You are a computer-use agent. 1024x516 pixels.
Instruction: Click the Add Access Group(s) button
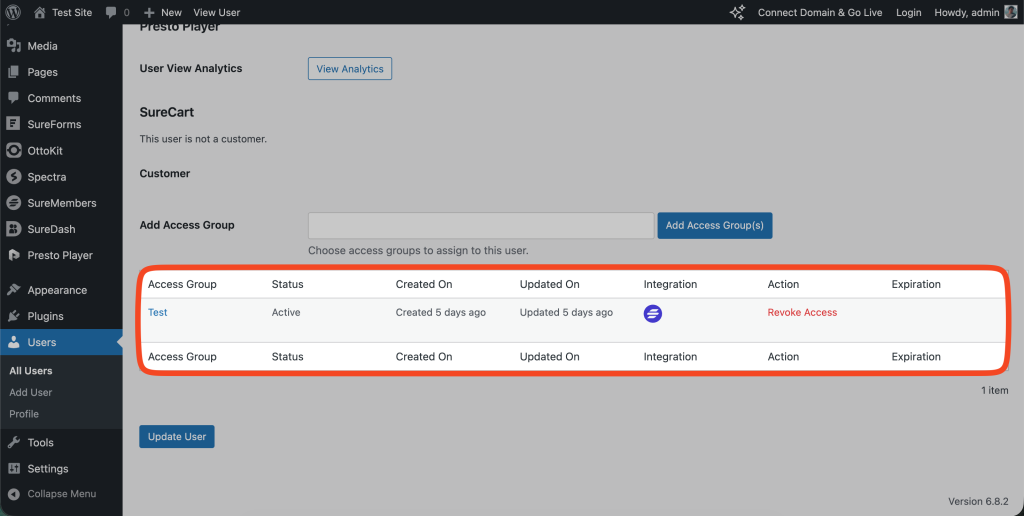point(714,225)
